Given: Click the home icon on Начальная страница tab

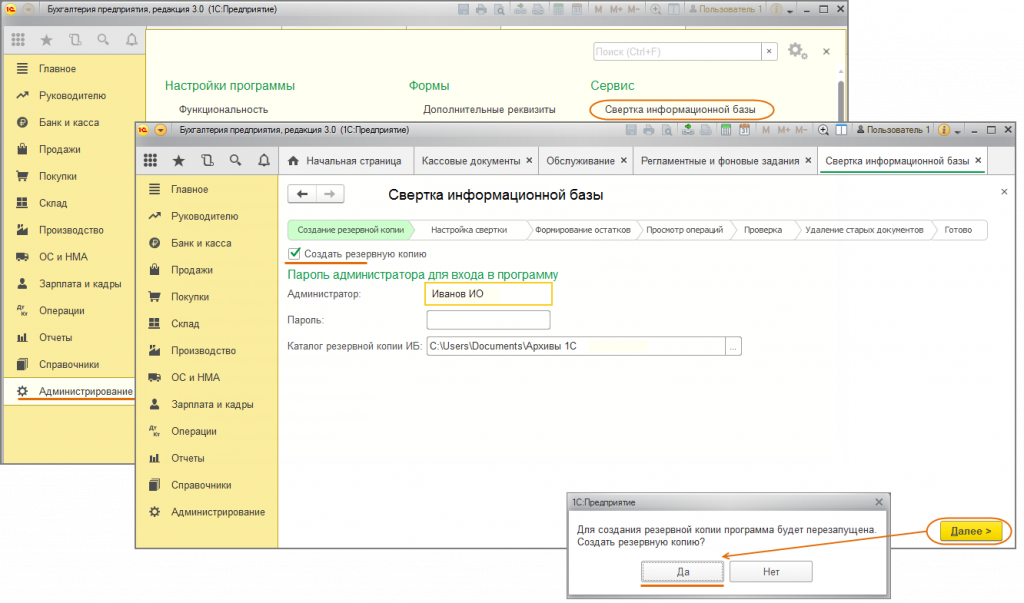Looking at the screenshot, I should 294,161.
